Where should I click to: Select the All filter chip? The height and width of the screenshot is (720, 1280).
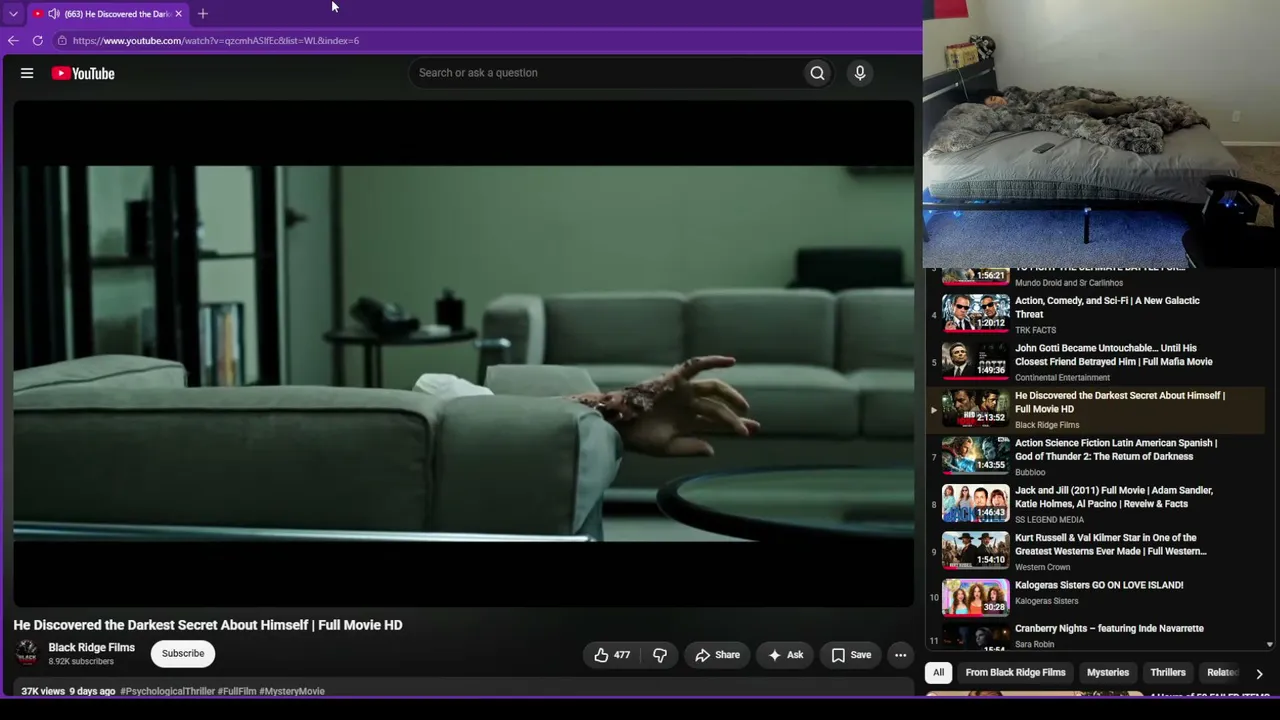pyautogui.click(x=938, y=673)
